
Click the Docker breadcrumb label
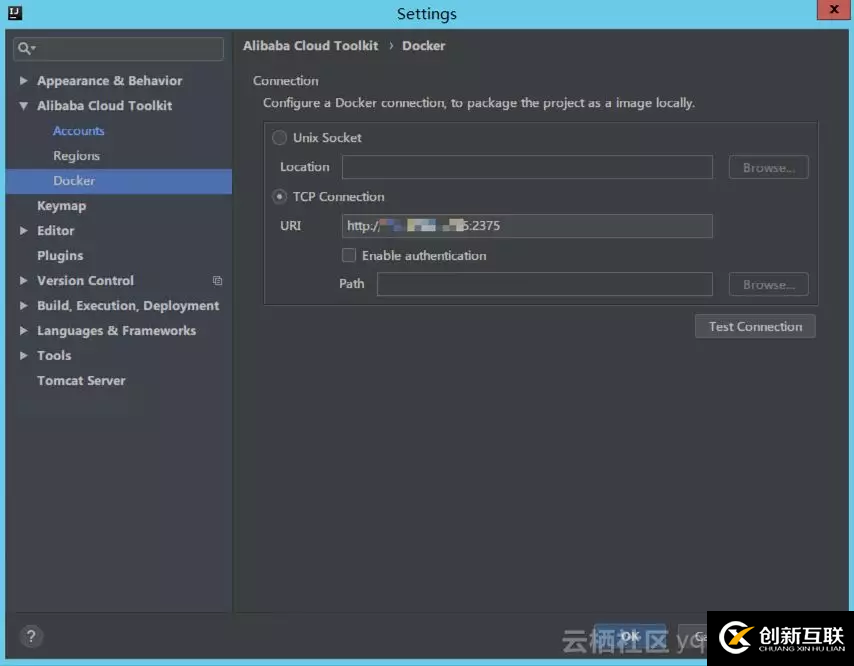[x=423, y=46]
